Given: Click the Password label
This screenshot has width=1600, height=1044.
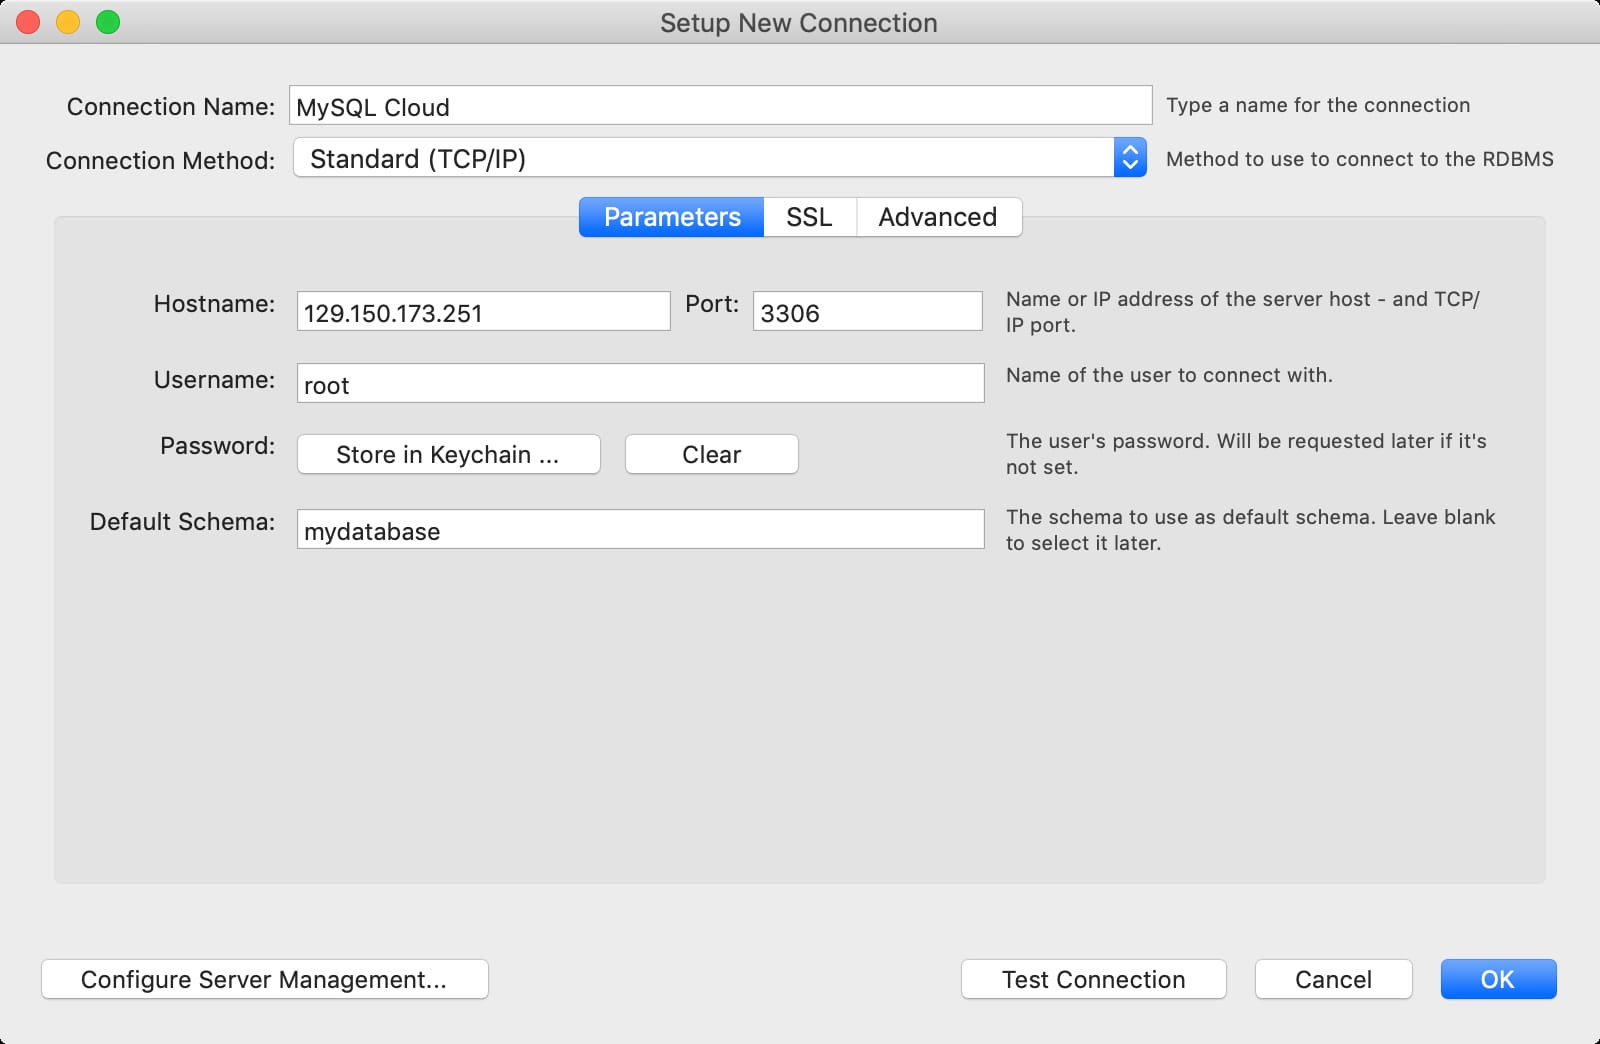Looking at the screenshot, I should click(x=217, y=446).
